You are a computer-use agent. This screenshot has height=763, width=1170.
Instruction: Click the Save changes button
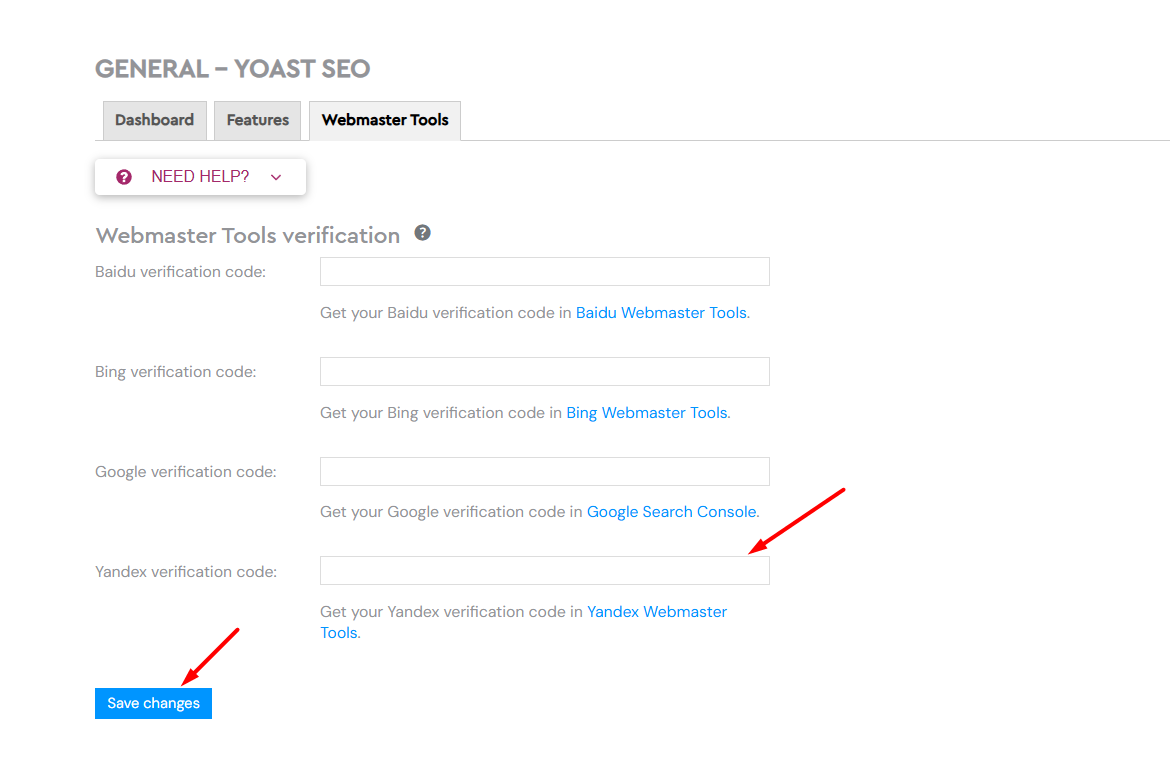tap(153, 703)
